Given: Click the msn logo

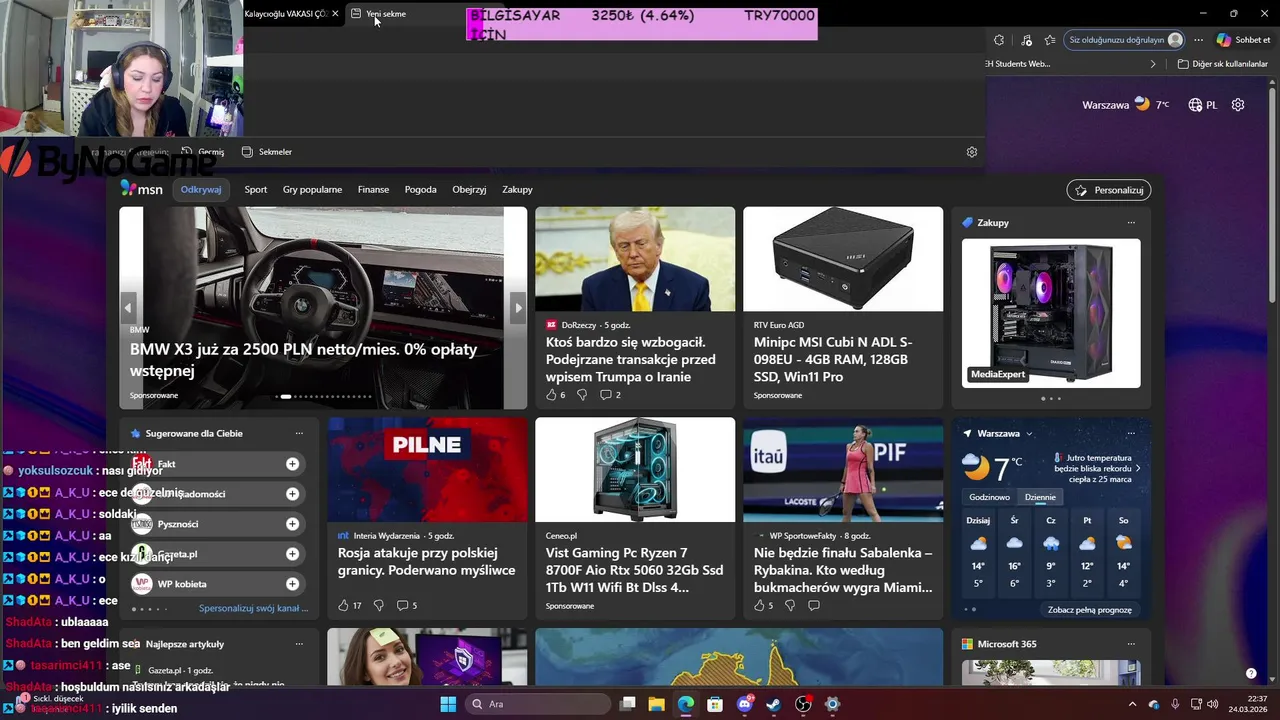Looking at the screenshot, I should 142,189.
